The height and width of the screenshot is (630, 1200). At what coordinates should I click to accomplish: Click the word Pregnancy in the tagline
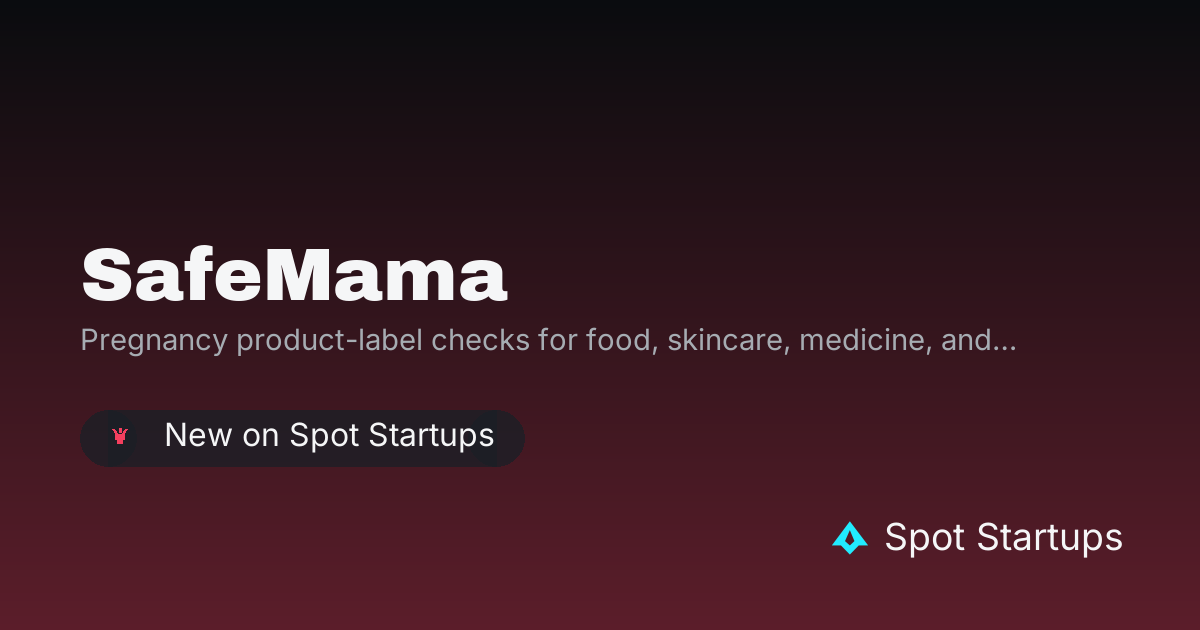coord(154,342)
